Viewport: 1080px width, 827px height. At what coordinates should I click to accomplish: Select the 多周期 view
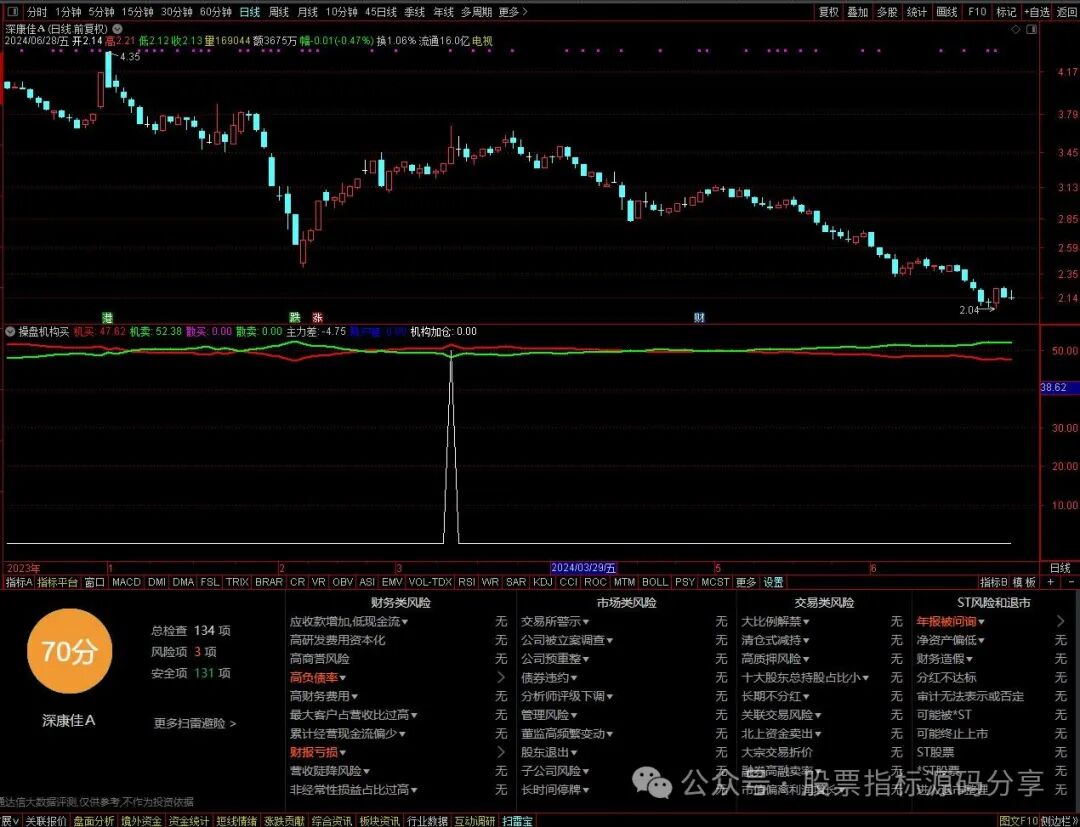point(476,12)
